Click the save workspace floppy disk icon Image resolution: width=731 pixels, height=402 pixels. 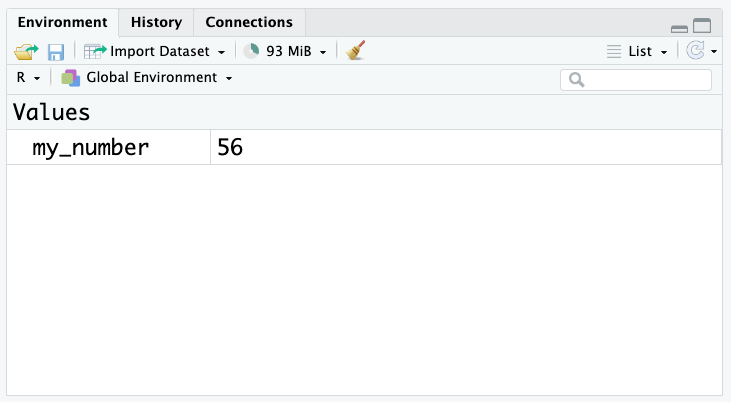(x=55, y=52)
